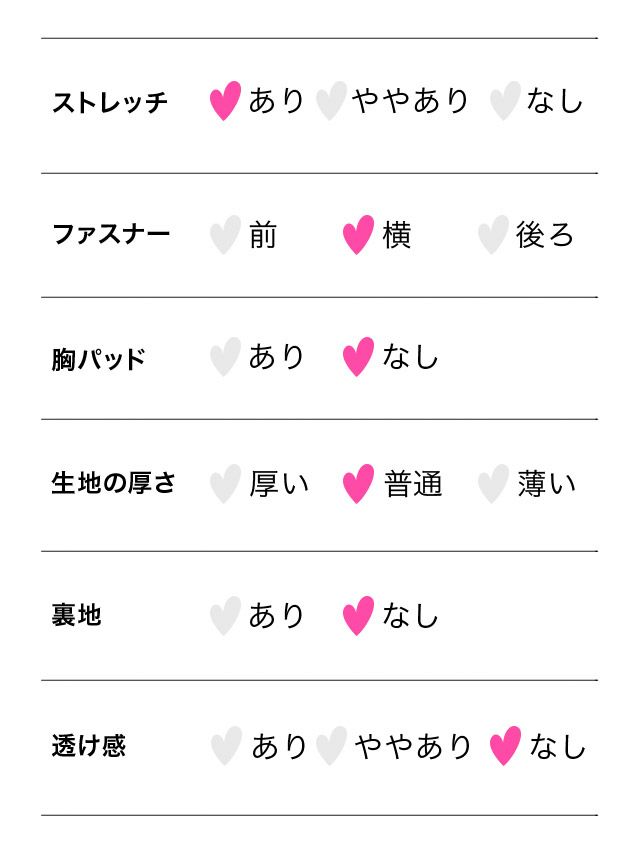Select the gray heart for 生地の厚さ 厚い
This screenshot has height=854, width=640.
(225, 484)
